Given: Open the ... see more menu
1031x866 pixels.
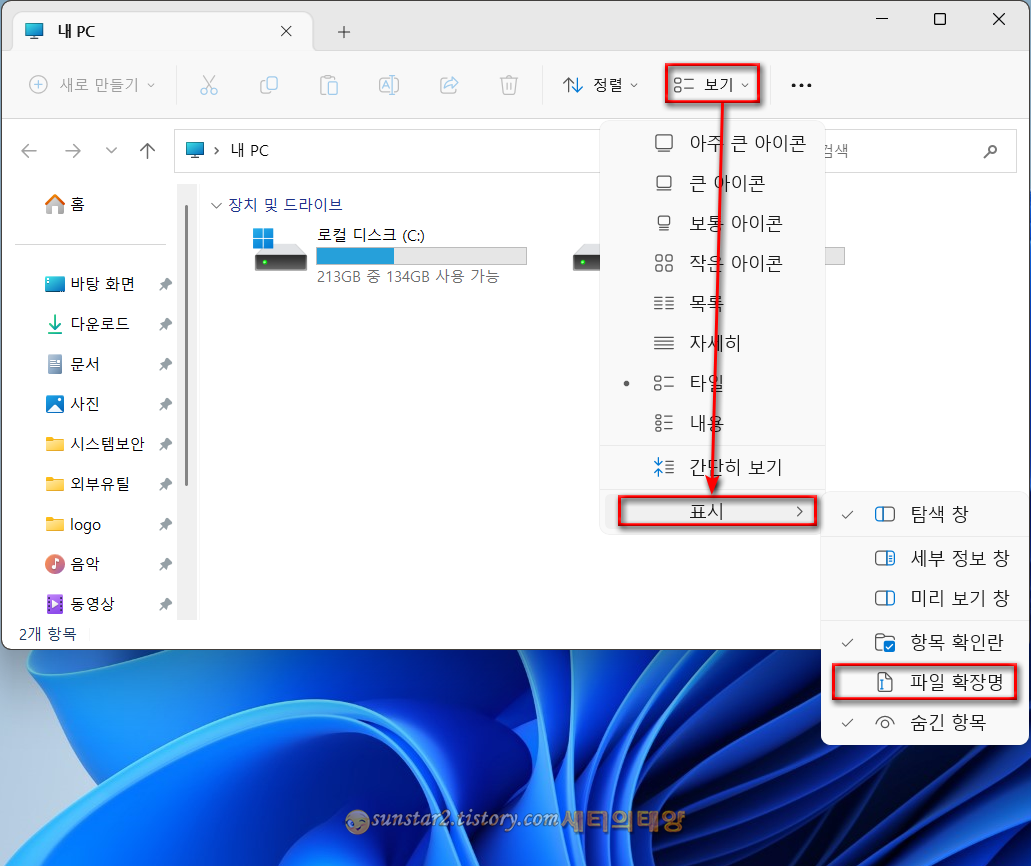Looking at the screenshot, I should (801, 85).
